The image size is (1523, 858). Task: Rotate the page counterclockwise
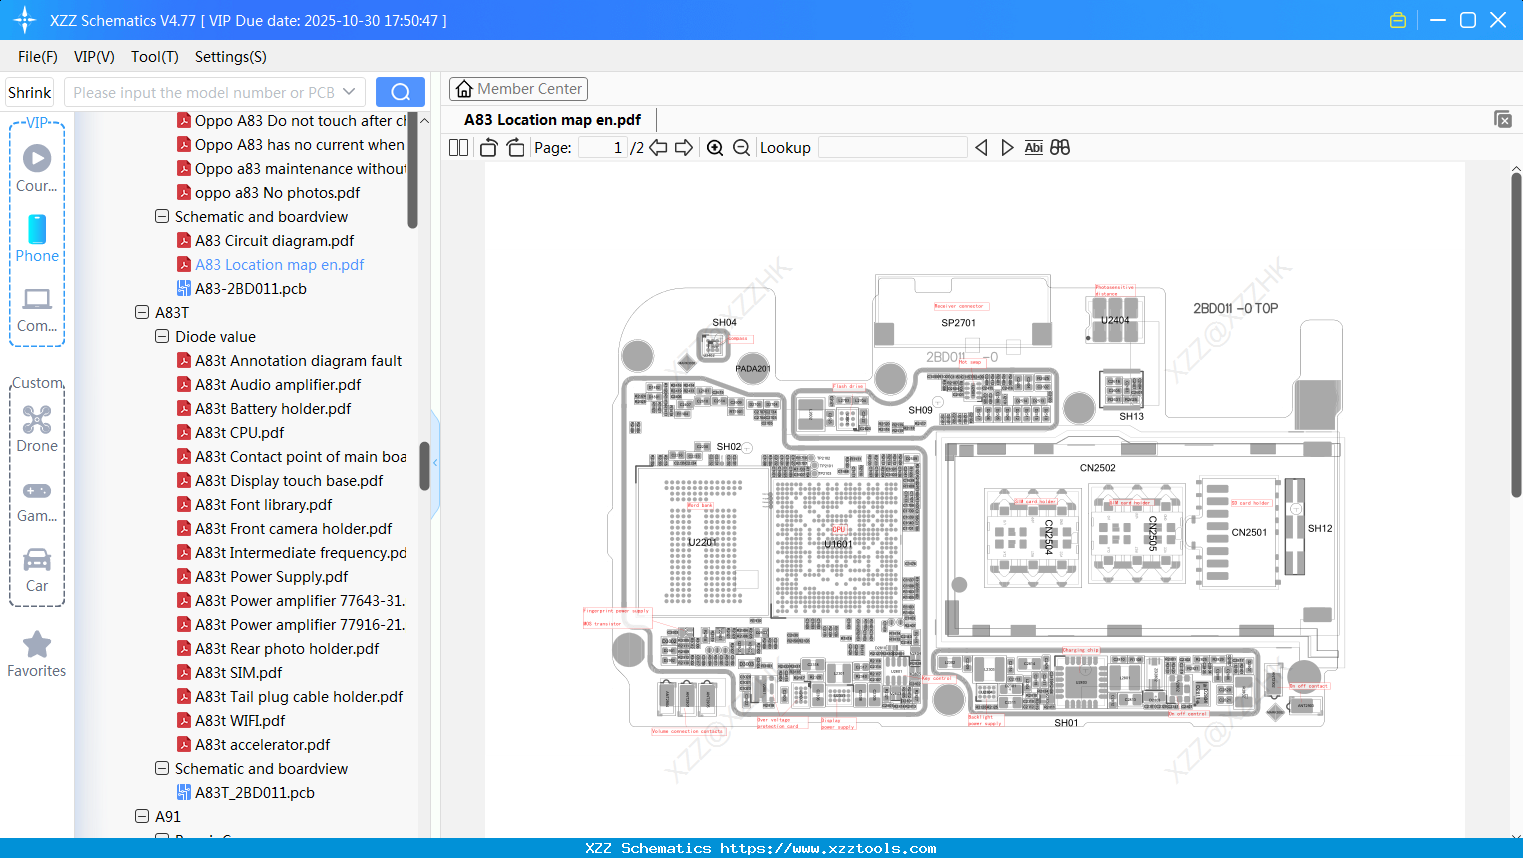[x=488, y=148]
